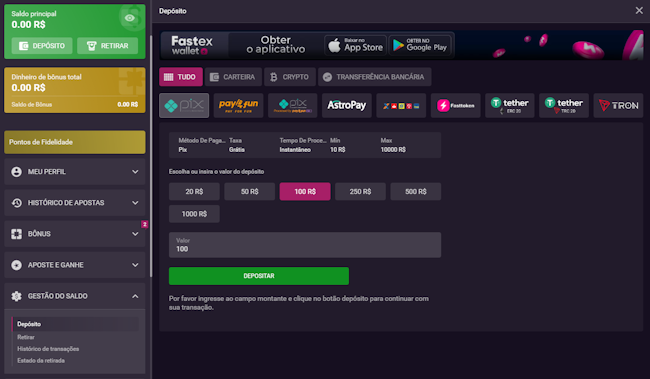Open App Store download badge
This screenshot has width=650, height=379.
pos(355,45)
